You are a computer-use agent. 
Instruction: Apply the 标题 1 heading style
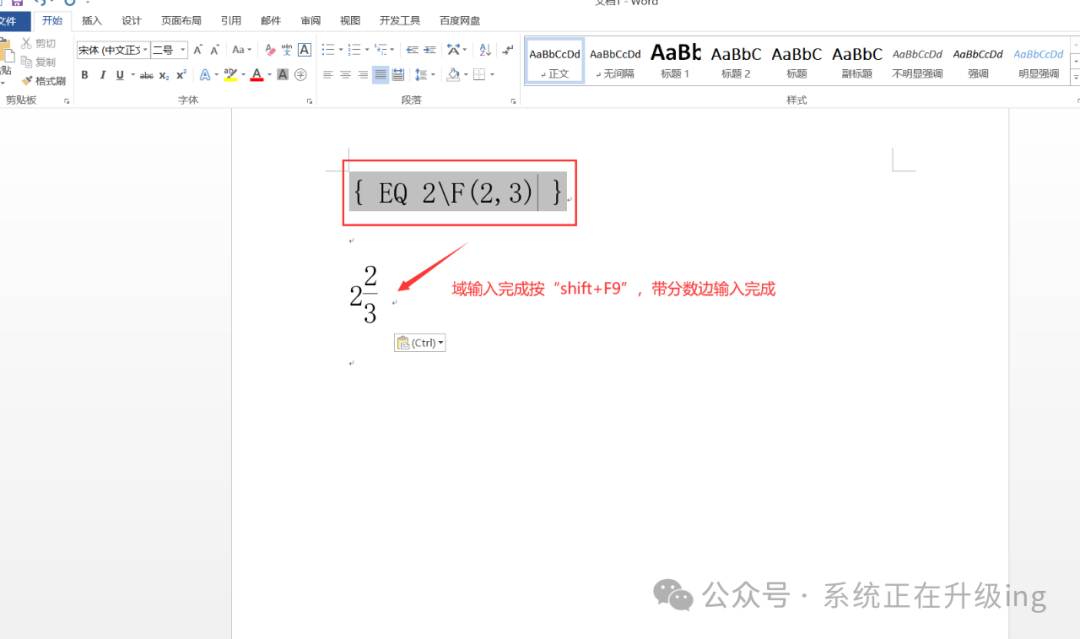(x=675, y=61)
